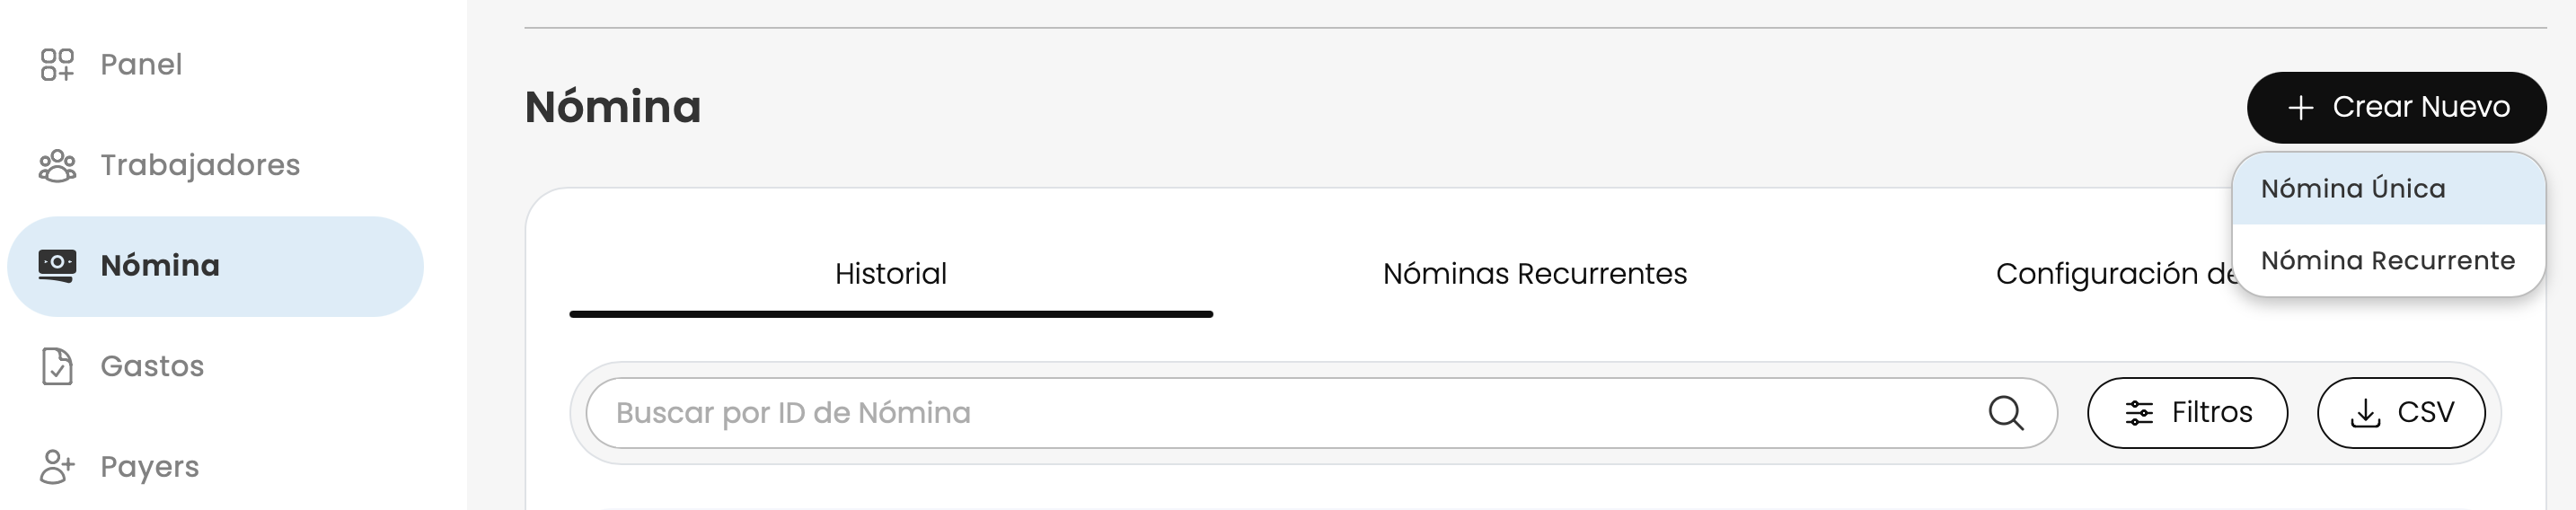This screenshot has width=2576, height=510.
Task: Click the Trabajadores people group icon
Action: click(x=57, y=166)
